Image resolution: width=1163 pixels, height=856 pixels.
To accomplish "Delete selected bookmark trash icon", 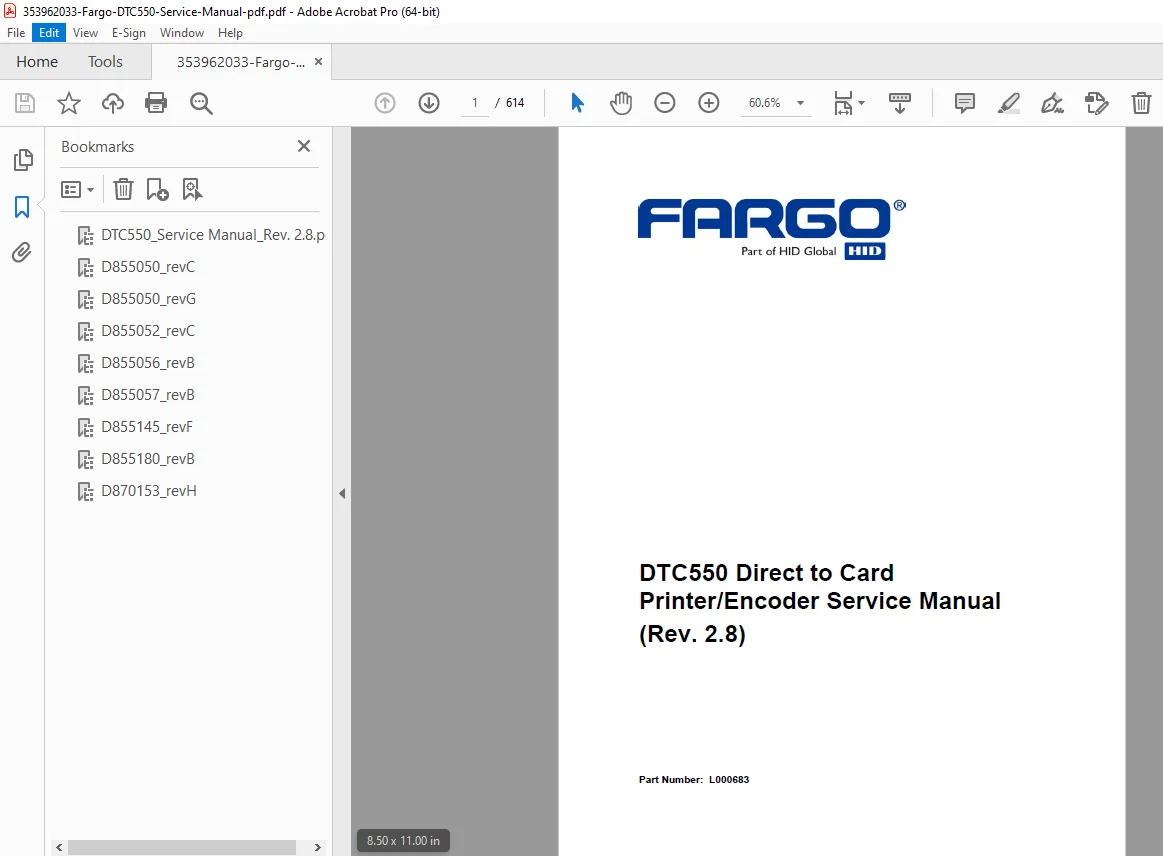I will [x=123, y=190].
